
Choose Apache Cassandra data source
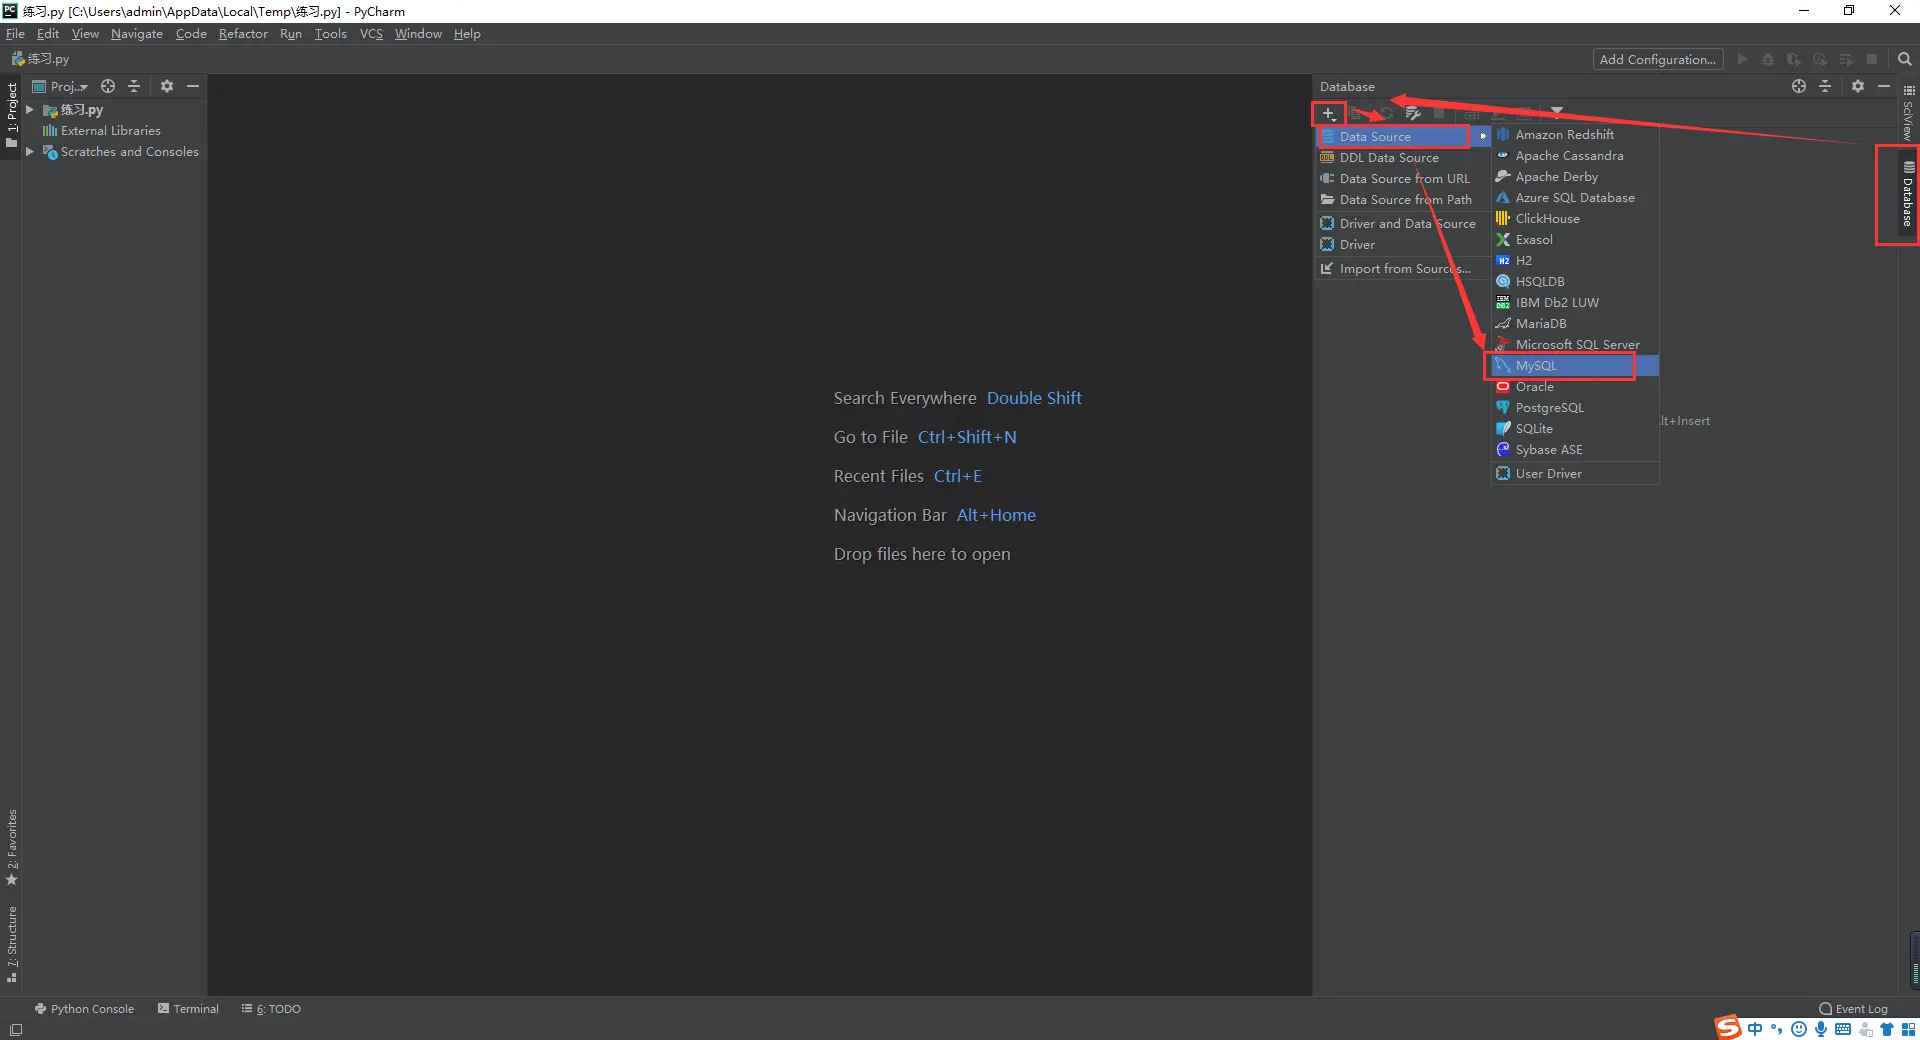[1575, 156]
